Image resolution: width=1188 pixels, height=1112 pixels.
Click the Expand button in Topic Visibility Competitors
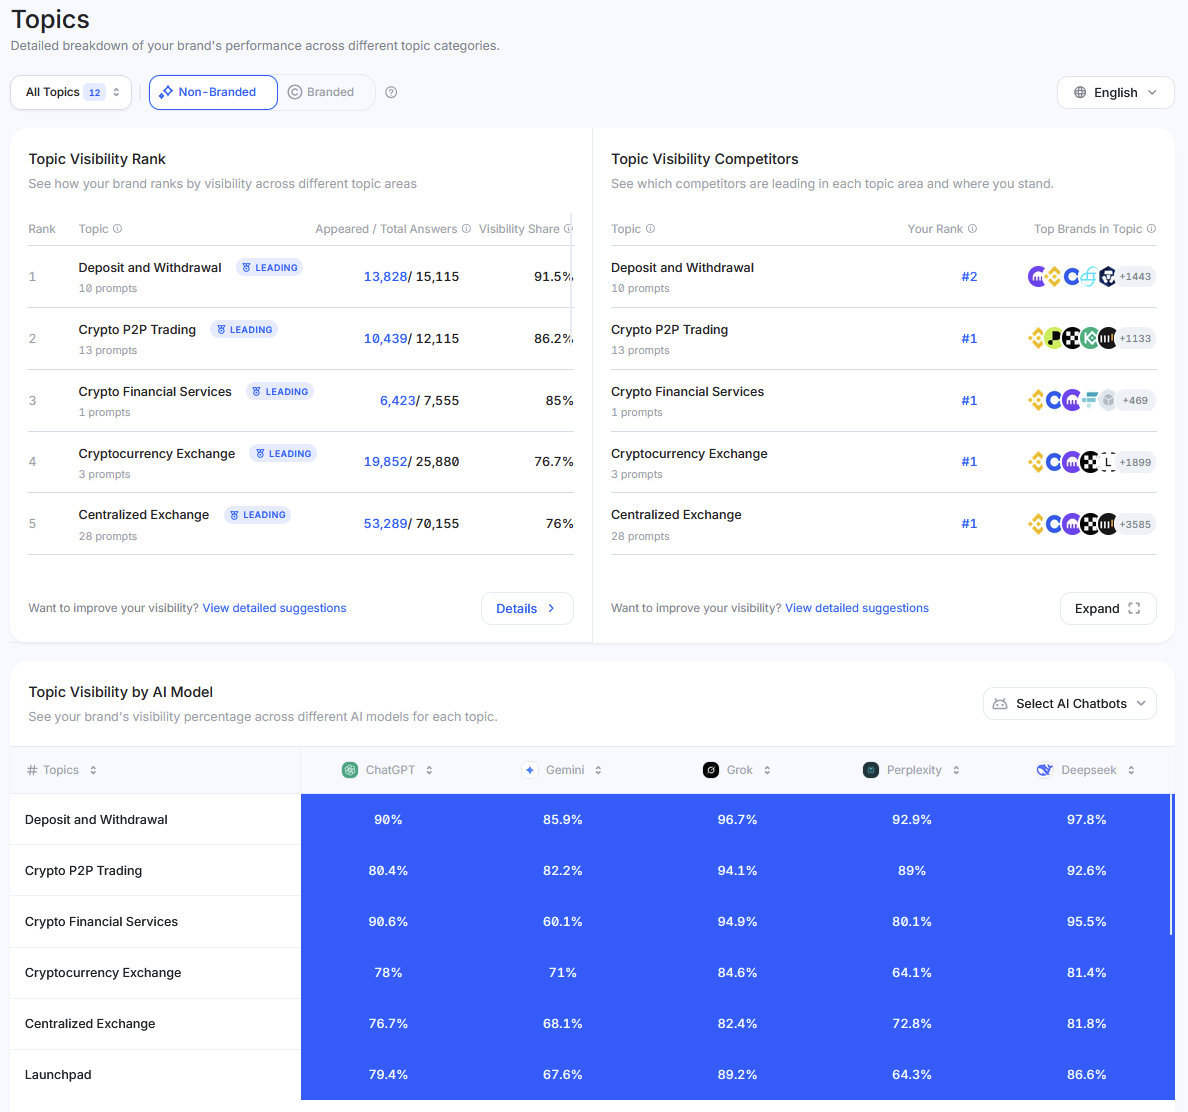coord(1108,608)
